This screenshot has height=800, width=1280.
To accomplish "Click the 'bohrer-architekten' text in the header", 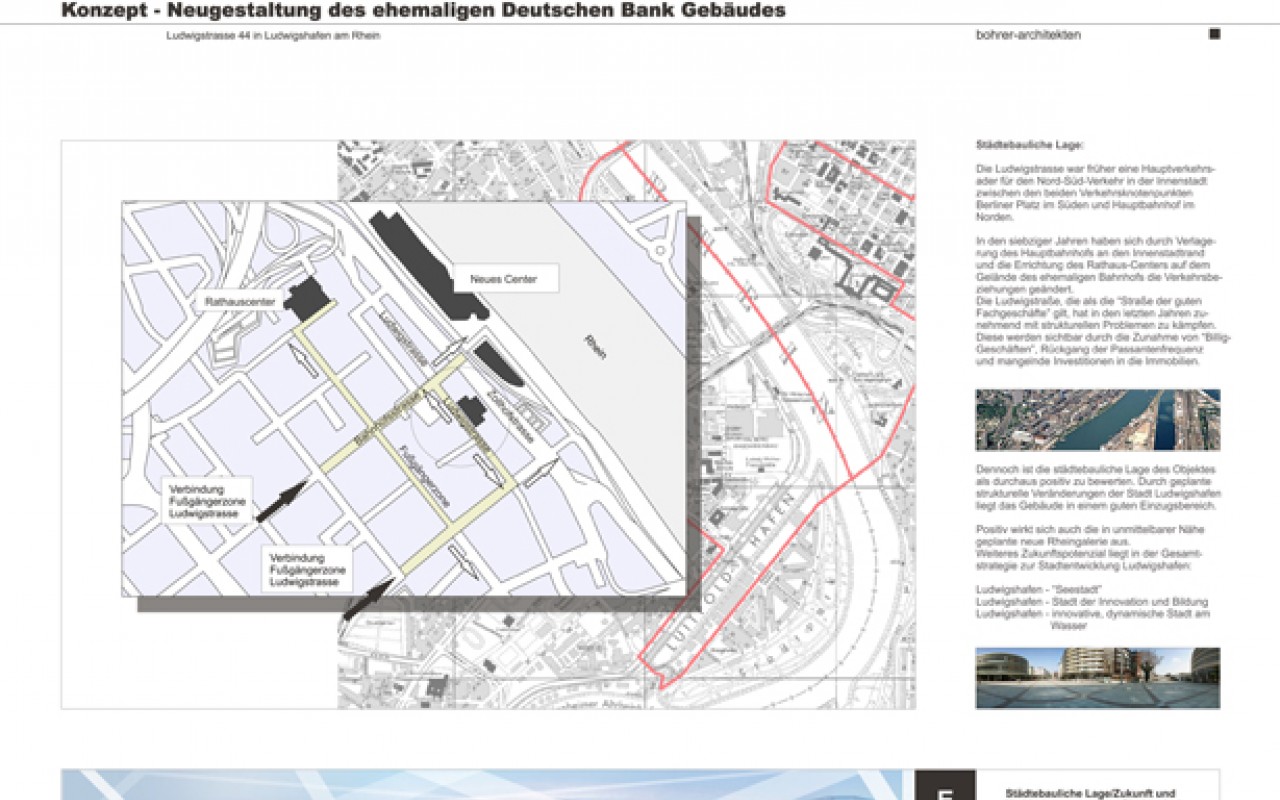I will pos(1028,35).
